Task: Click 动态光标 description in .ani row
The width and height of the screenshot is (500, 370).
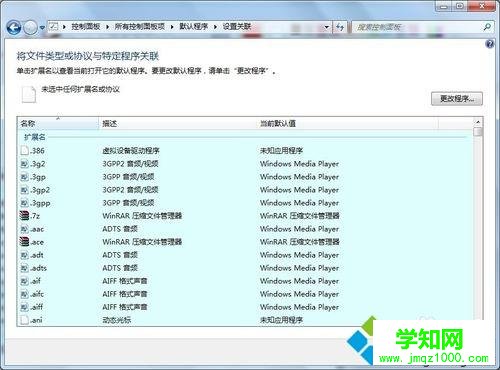Action: (117, 320)
